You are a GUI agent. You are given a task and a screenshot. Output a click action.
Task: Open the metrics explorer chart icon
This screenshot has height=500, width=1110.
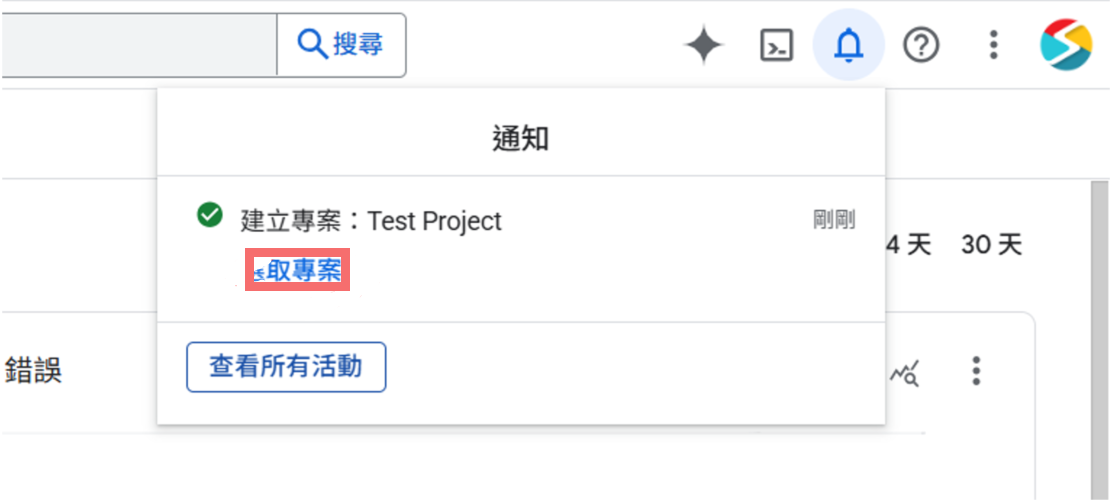(905, 374)
